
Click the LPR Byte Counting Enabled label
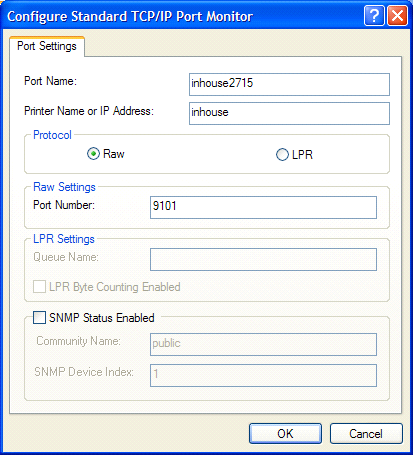115,287
